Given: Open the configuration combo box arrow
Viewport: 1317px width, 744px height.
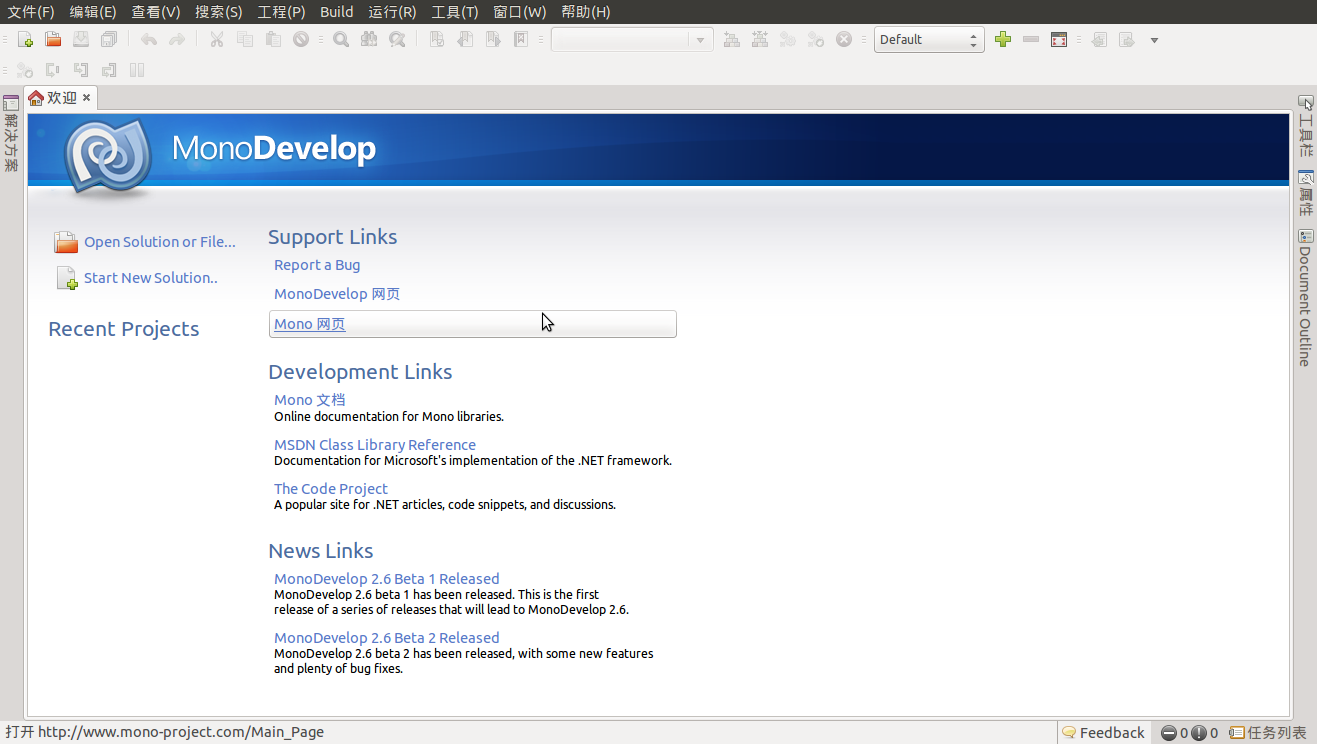Looking at the screenshot, I should (701, 40).
